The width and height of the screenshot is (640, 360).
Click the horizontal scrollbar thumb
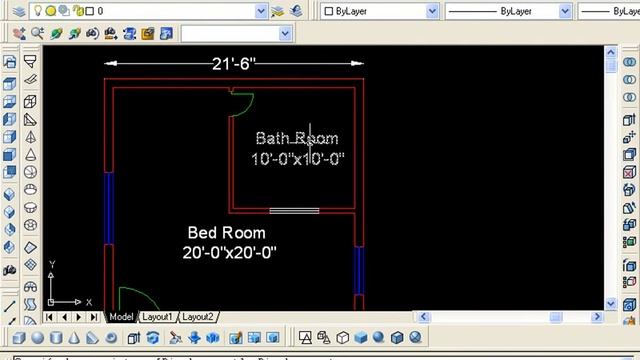click(x=556, y=317)
